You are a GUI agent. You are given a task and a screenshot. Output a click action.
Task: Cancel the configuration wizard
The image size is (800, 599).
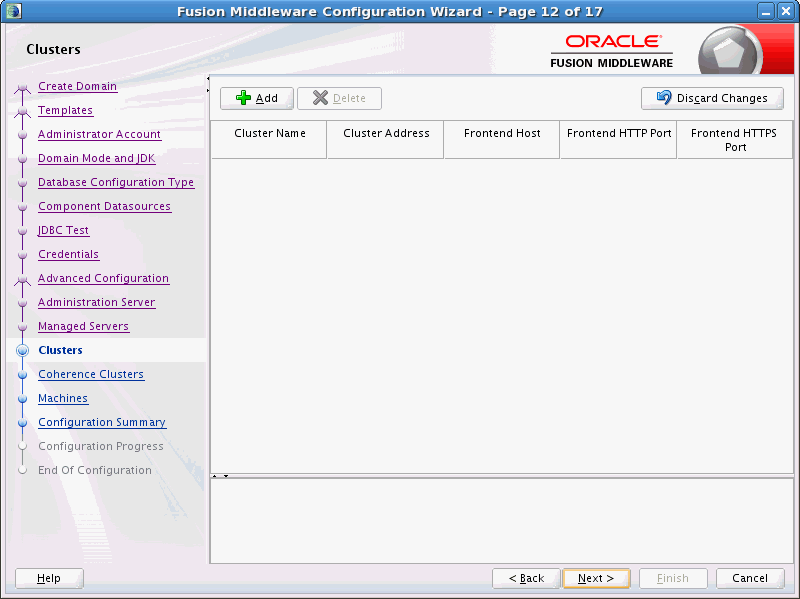point(750,578)
